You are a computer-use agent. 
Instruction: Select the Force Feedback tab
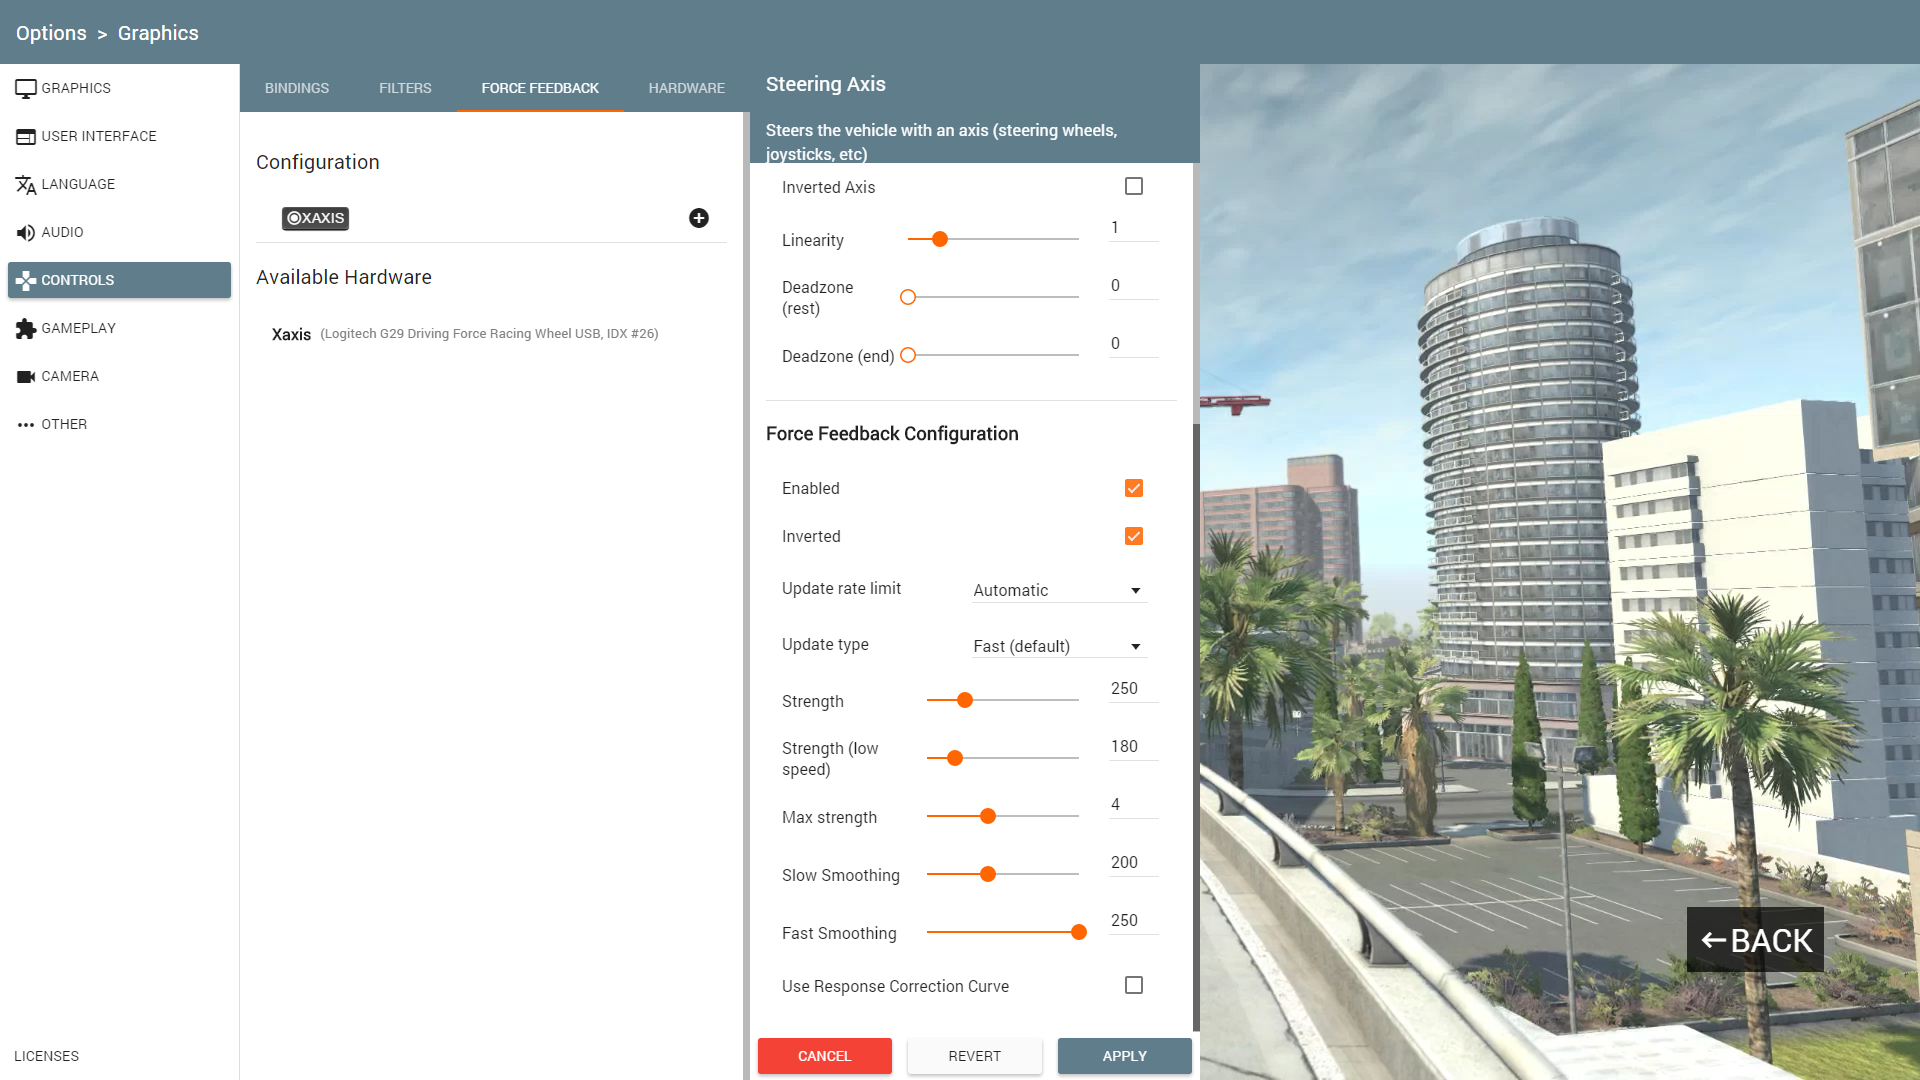tap(540, 88)
